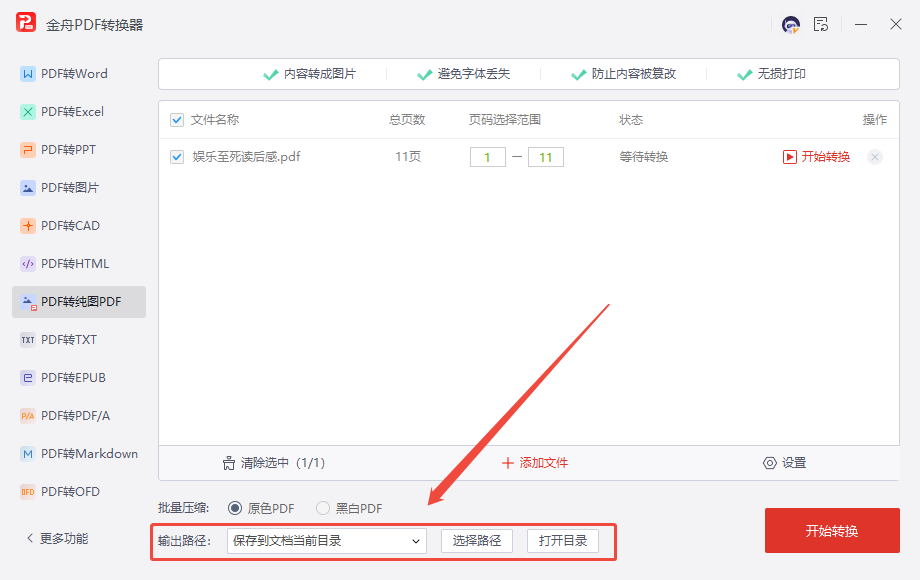Close the 金舟PDF转换器 window
Viewport: 920px width, 580px height.
[x=895, y=24]
